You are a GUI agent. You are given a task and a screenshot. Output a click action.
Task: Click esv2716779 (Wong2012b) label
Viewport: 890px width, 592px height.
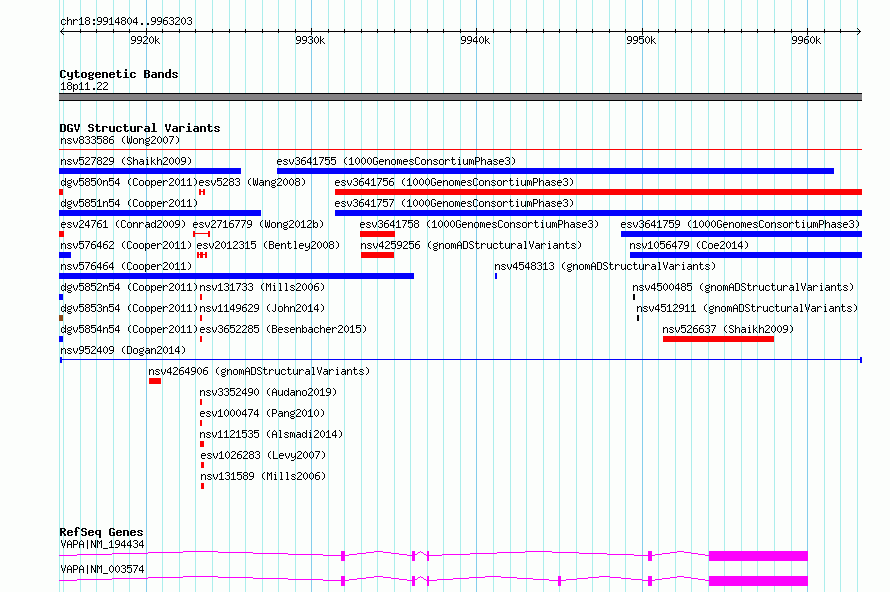click(x=258, y=224)
